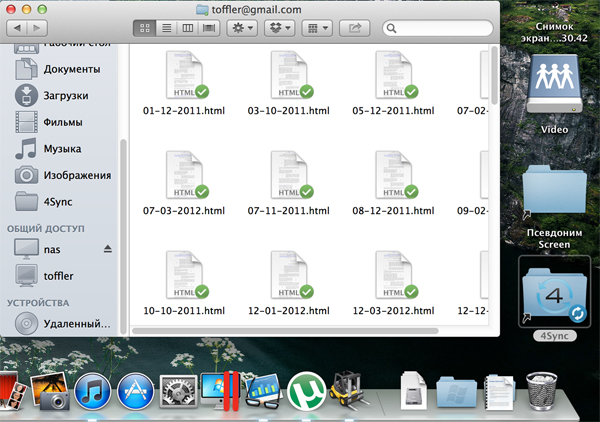Viewport: 600px width, 422px height.
Task: Open Документы in the sidebar
Action: (70, 70)
